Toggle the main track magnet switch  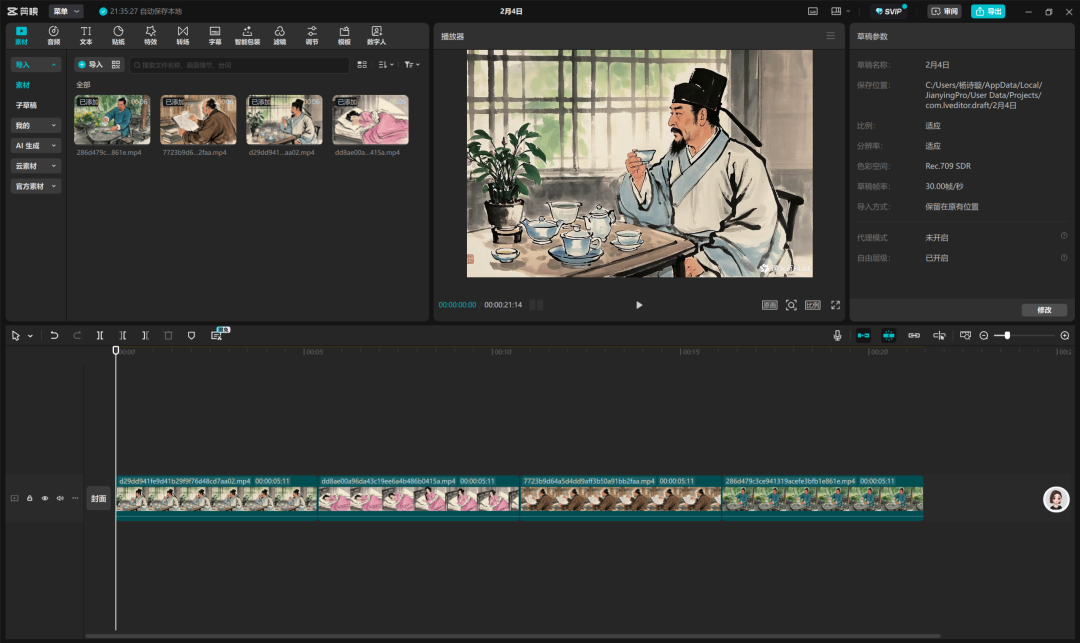862,336
